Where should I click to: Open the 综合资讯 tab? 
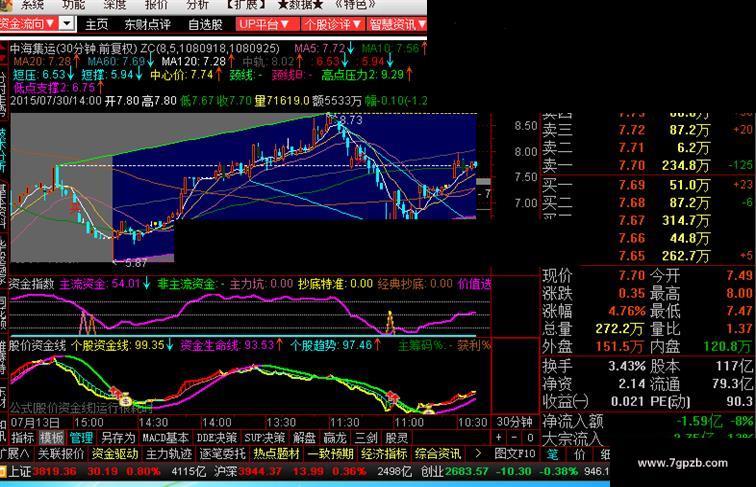point(438,454)
